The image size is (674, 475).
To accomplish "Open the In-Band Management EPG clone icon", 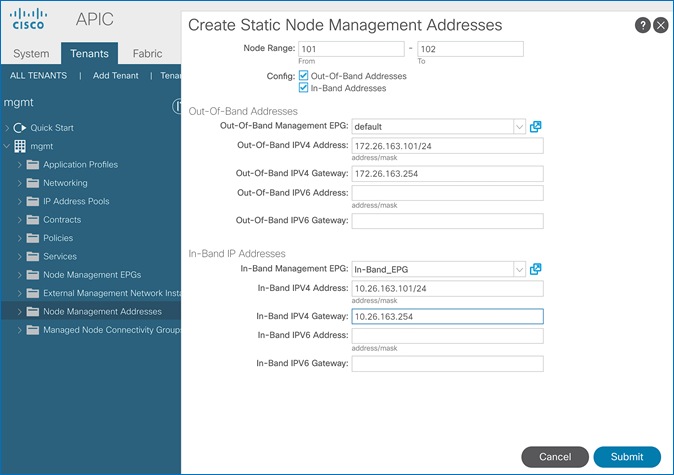I will (x=536, y=268).
